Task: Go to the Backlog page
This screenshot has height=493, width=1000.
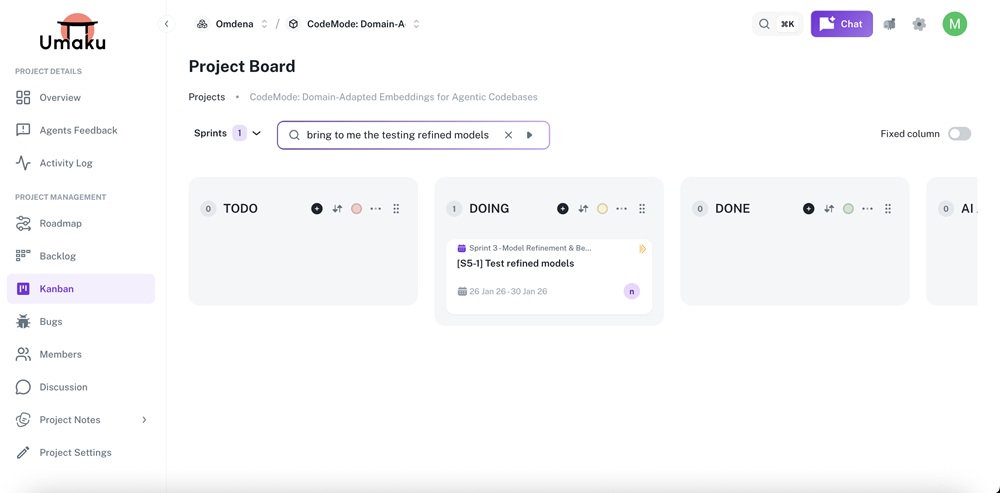Action: click(x=57, y=256)
